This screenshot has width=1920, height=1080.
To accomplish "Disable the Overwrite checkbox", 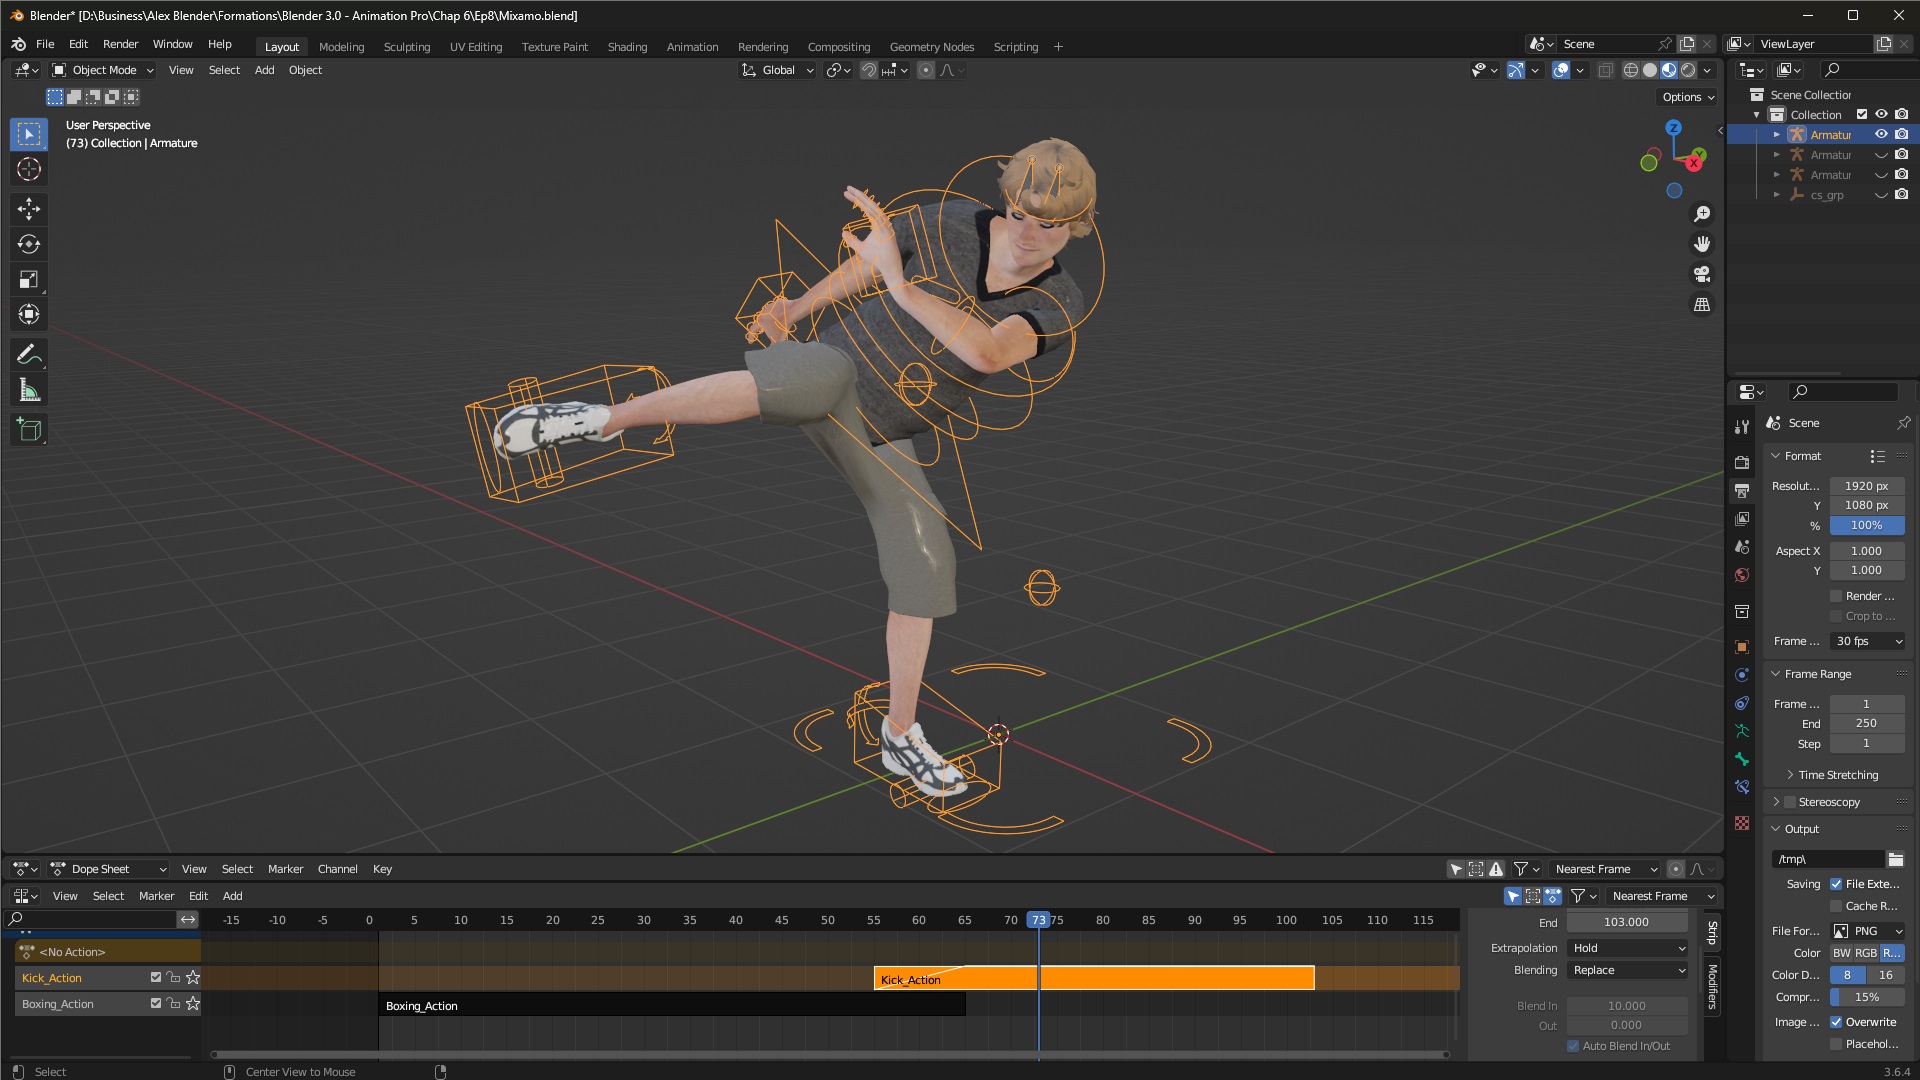I will pos(1836,1022).
